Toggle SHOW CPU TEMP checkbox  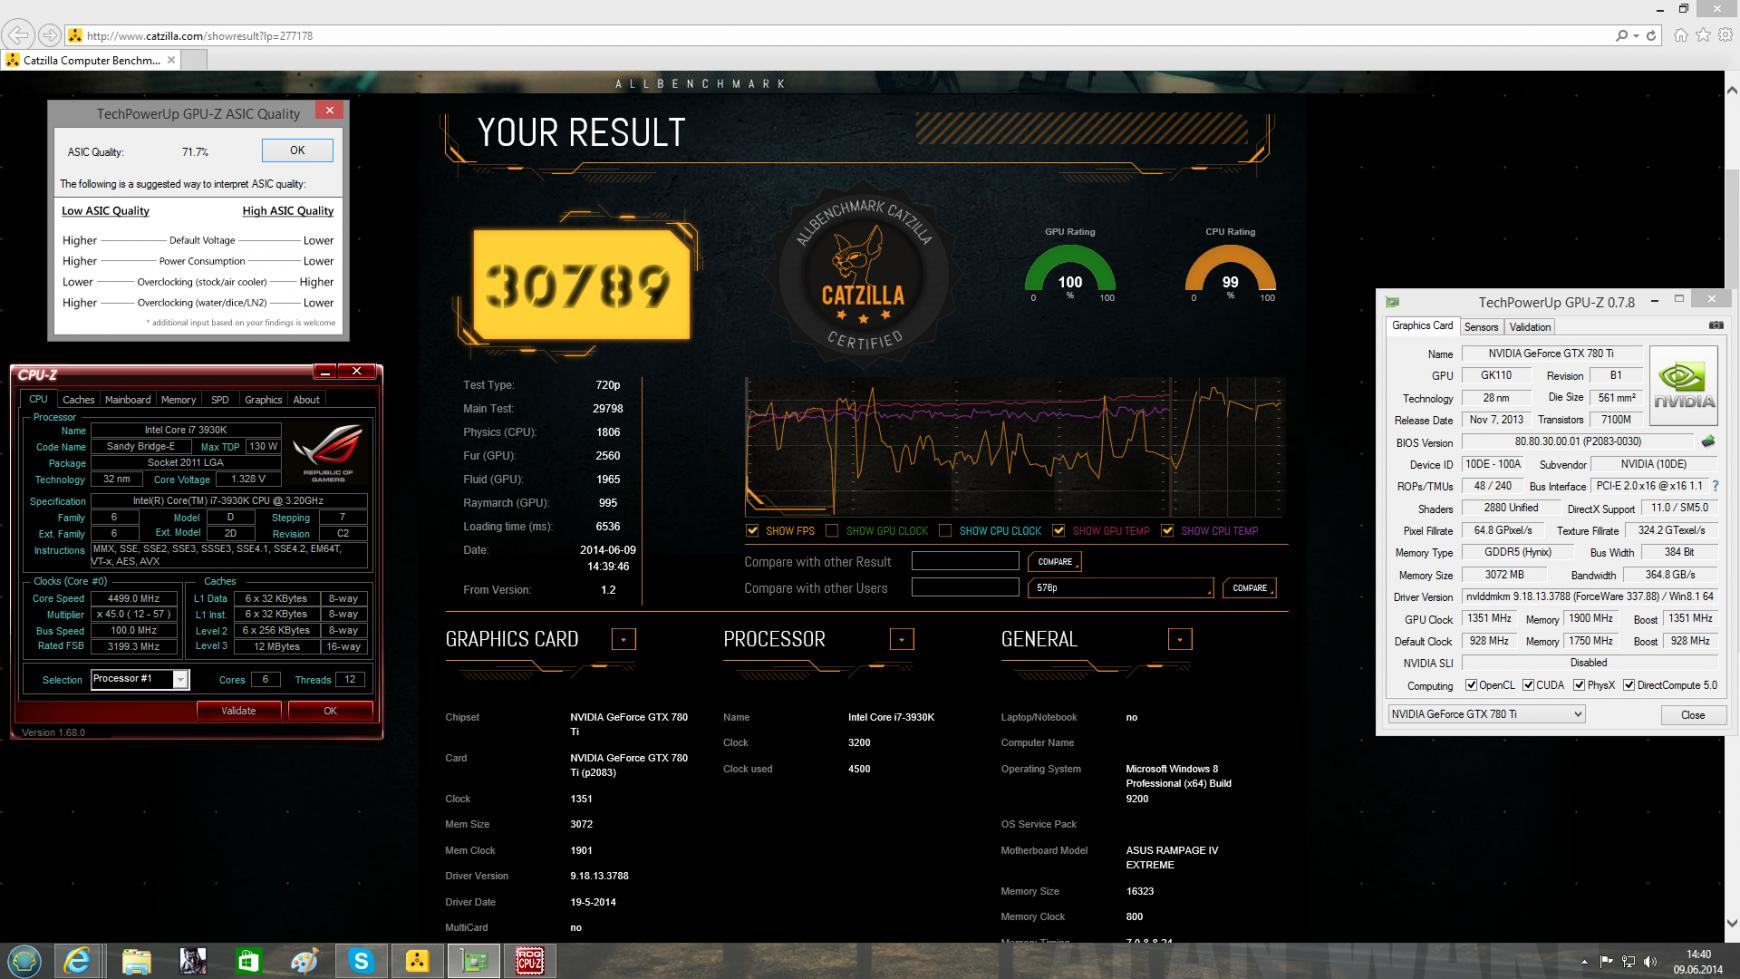tap(1167, 531)
